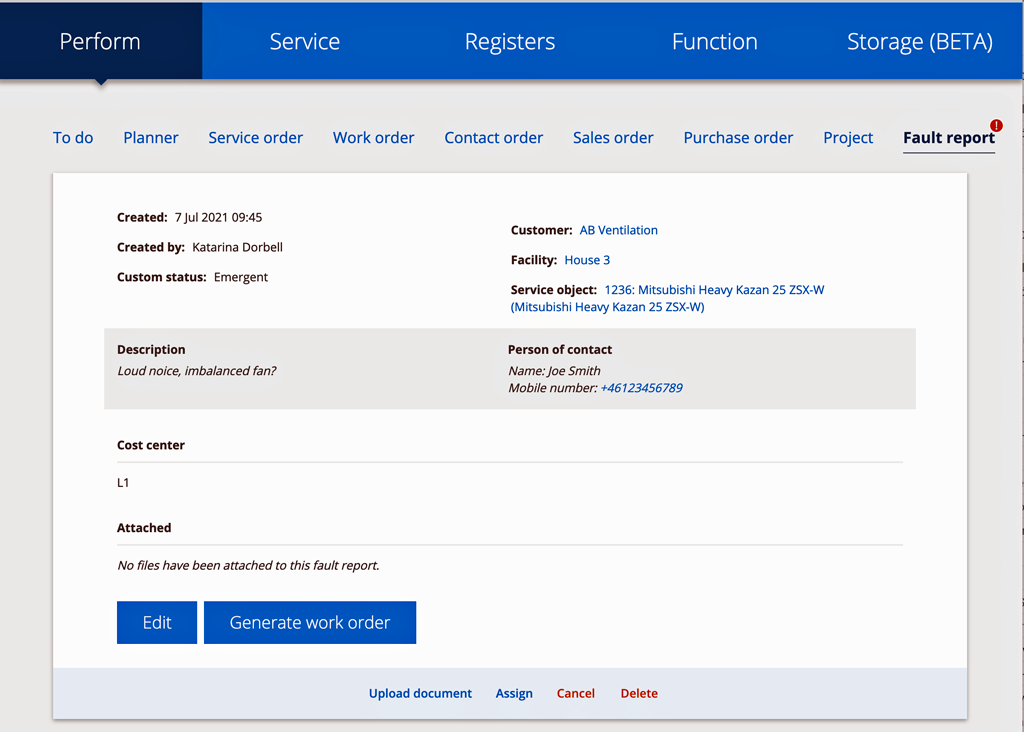Click the Person of contact heading
Screen dimensions: 1024x732
click(x=560, y=349)
